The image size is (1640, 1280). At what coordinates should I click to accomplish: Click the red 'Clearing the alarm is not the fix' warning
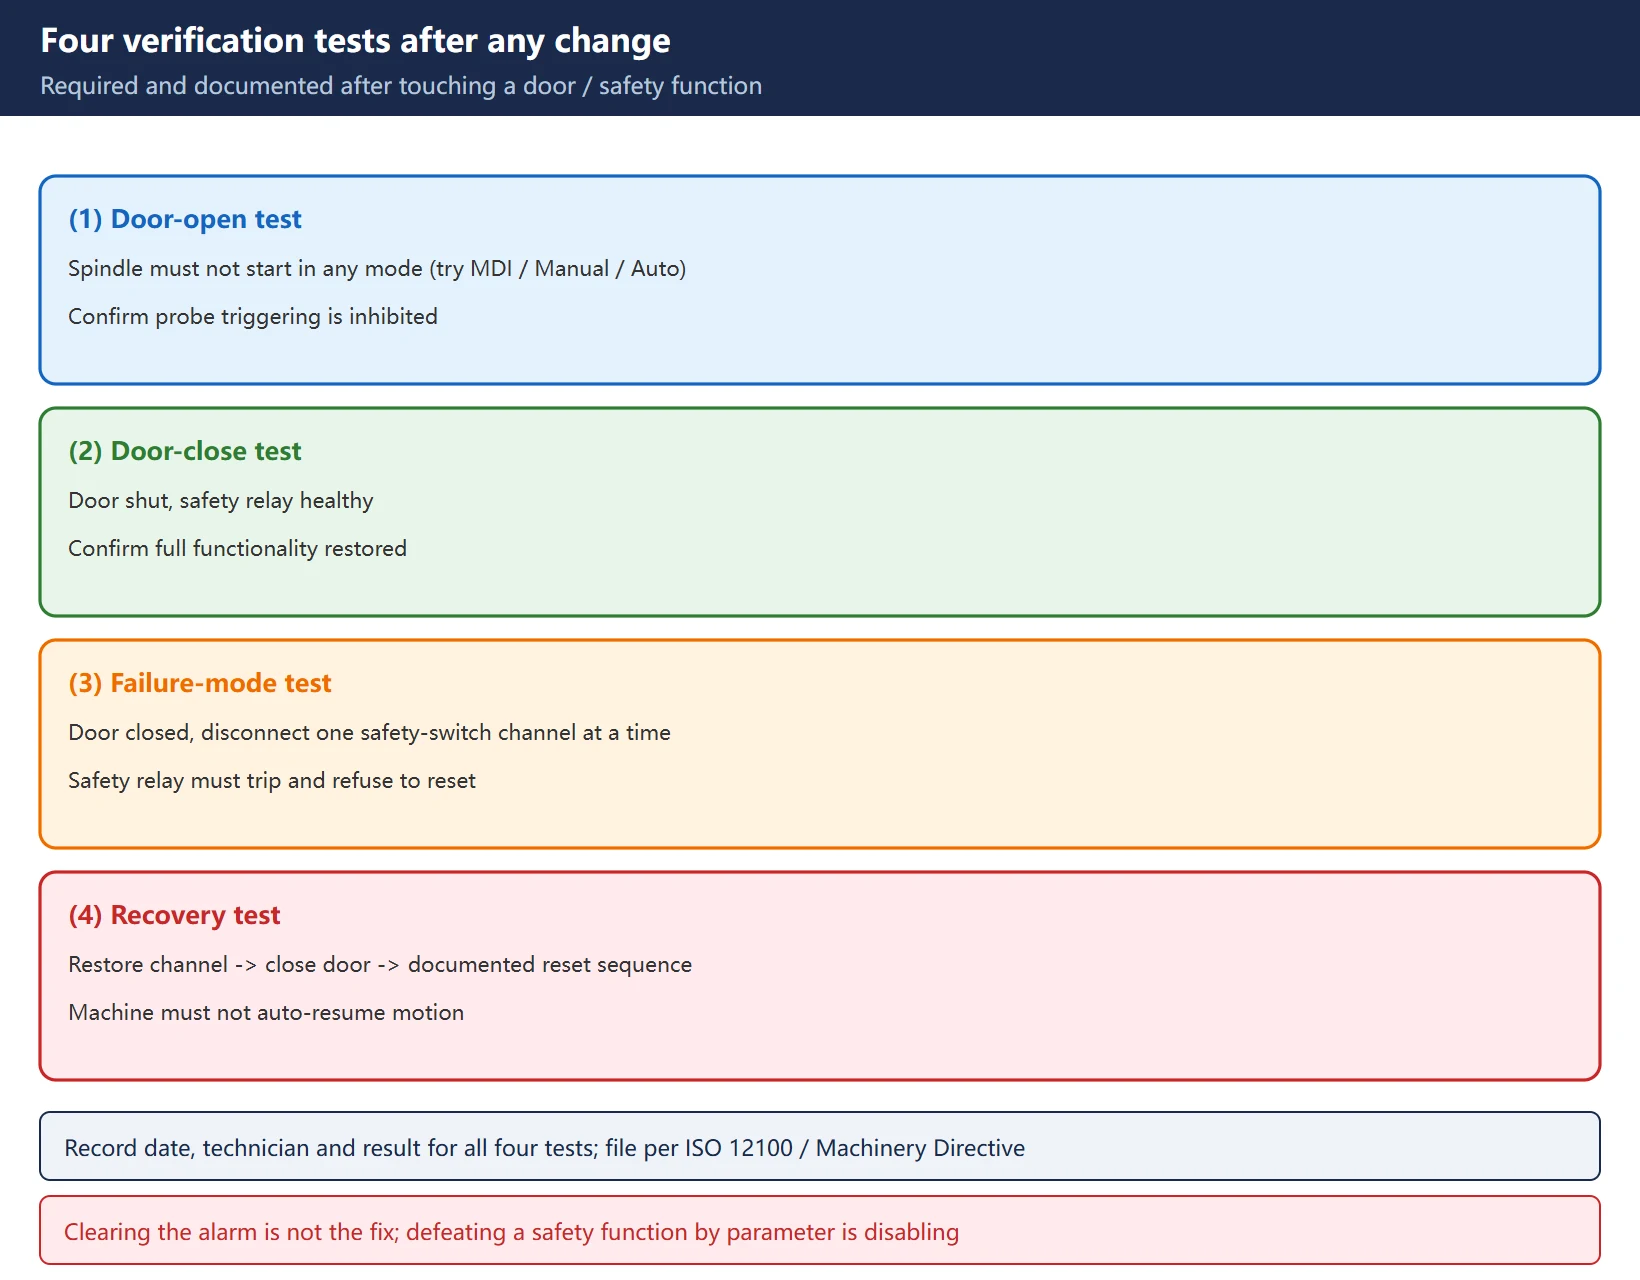(x=820, y=1230)
